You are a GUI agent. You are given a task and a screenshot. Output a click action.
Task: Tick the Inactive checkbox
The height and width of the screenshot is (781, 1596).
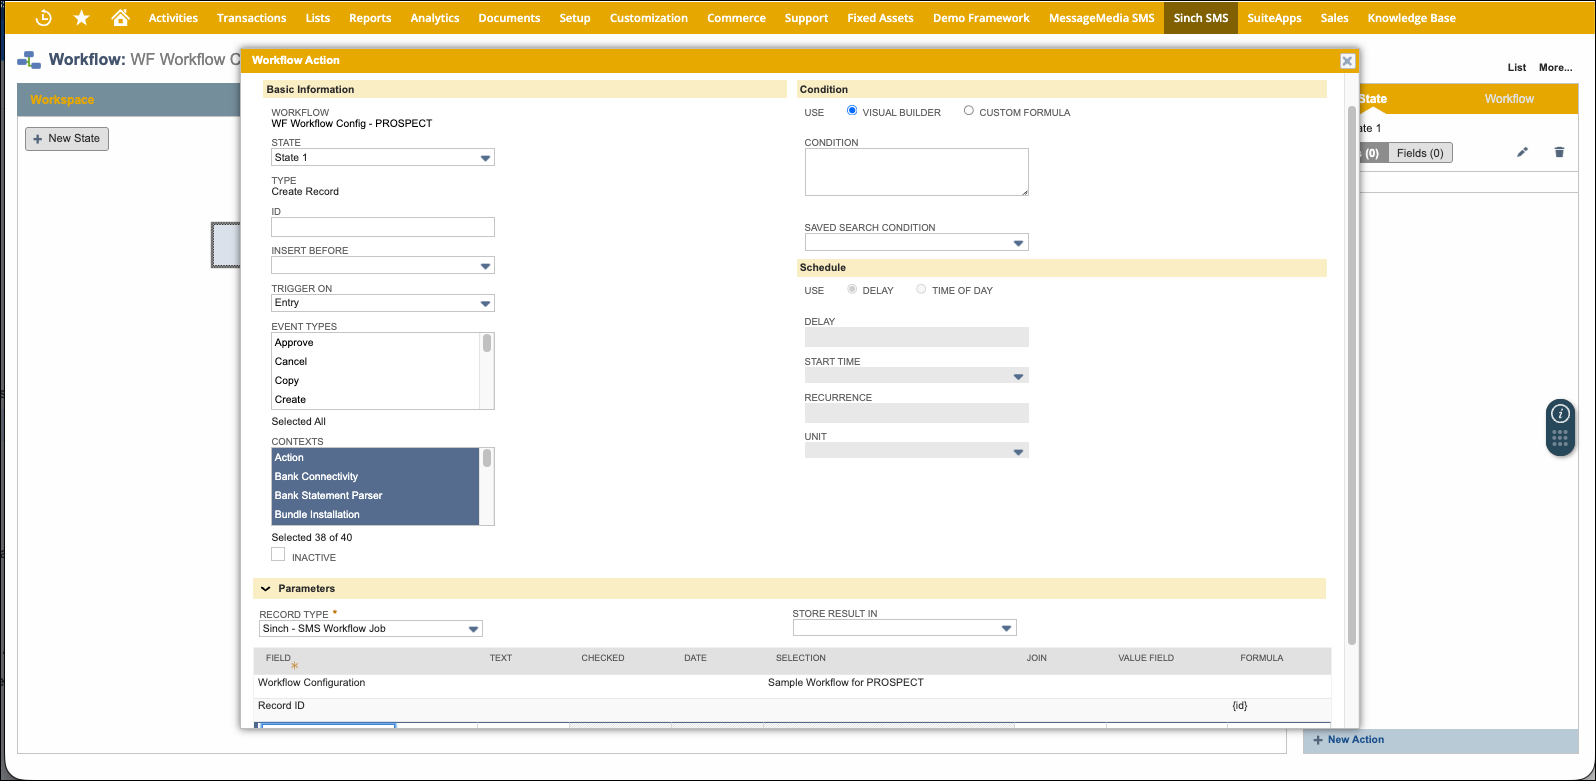[x=278, y=554]
